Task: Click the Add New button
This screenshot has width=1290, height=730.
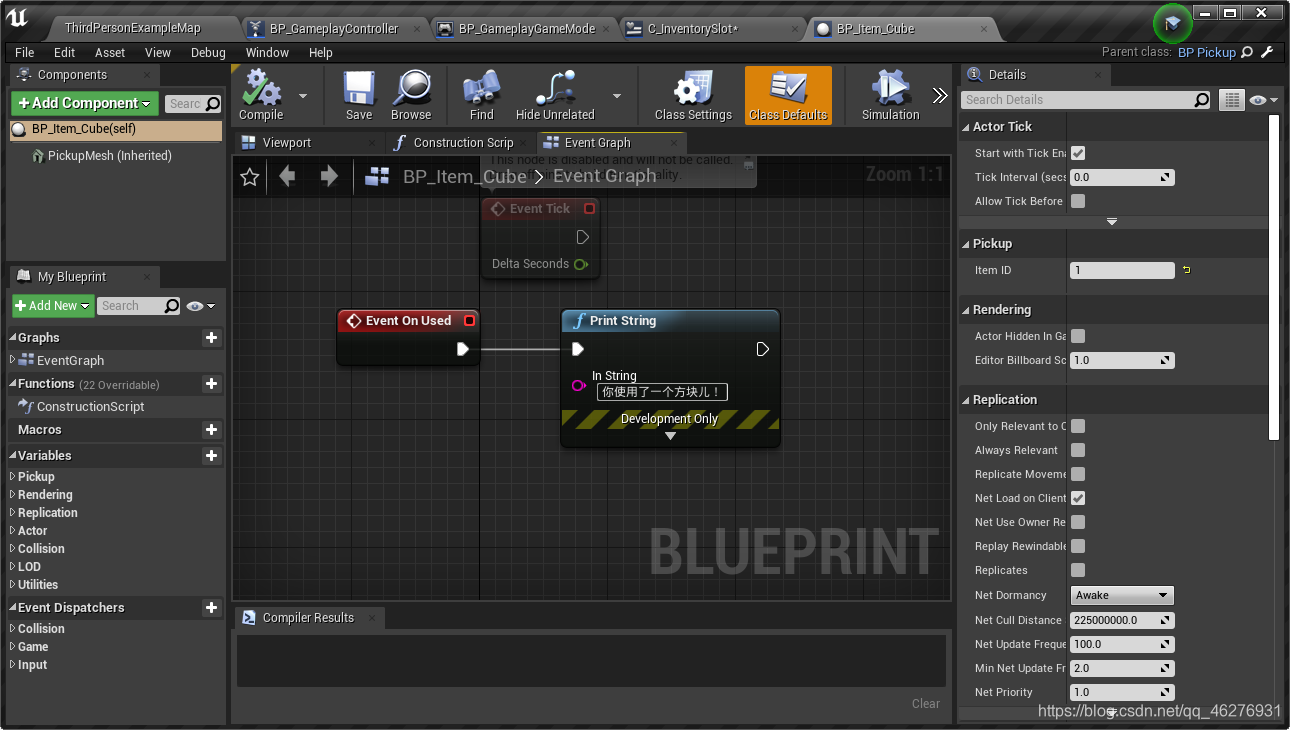Action: tap(53, 306)
